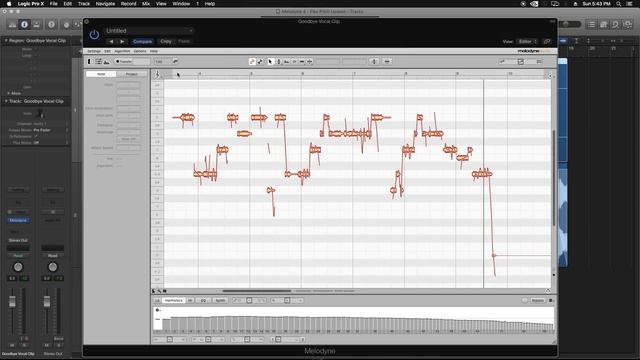Open Melodyne Help menu
The width and height of the screenshot is (640, 360).
(x=153, y=51)
